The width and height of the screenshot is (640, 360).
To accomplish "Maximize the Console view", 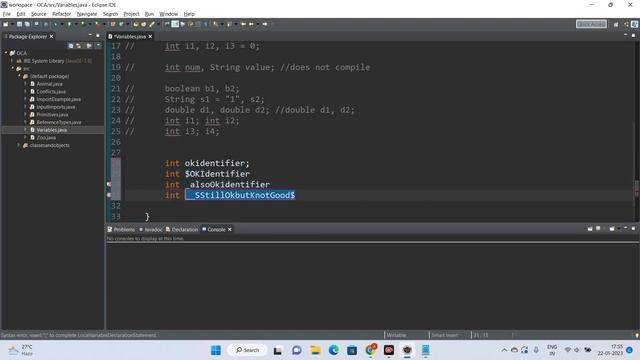I will (x=633, y=229).
